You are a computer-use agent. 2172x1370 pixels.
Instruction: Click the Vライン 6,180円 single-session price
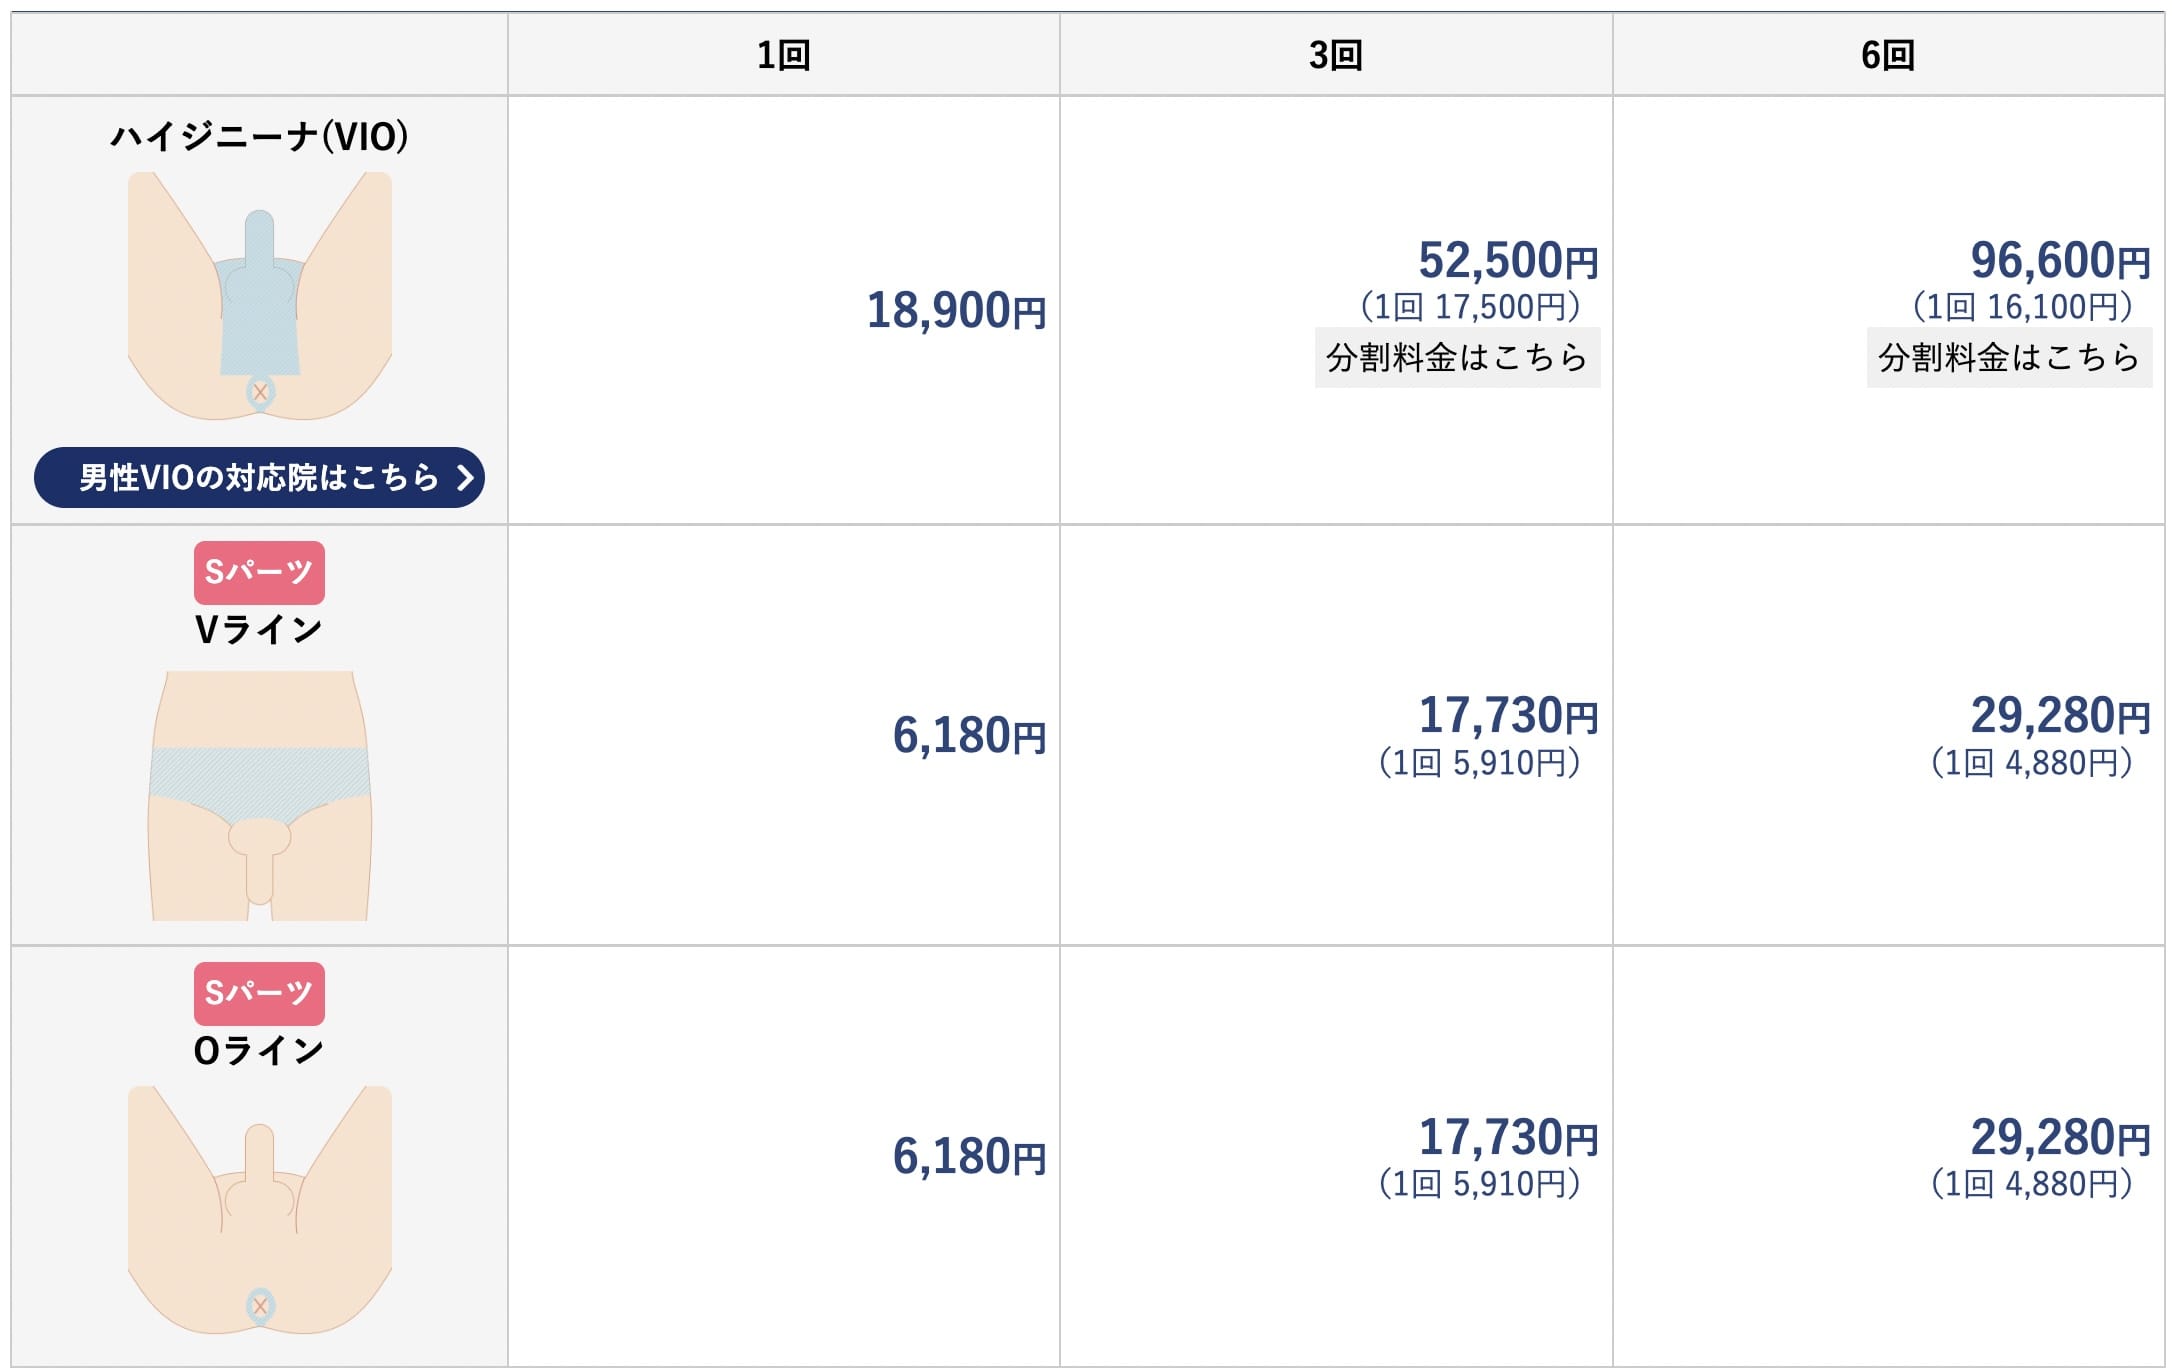pos(968,736)
